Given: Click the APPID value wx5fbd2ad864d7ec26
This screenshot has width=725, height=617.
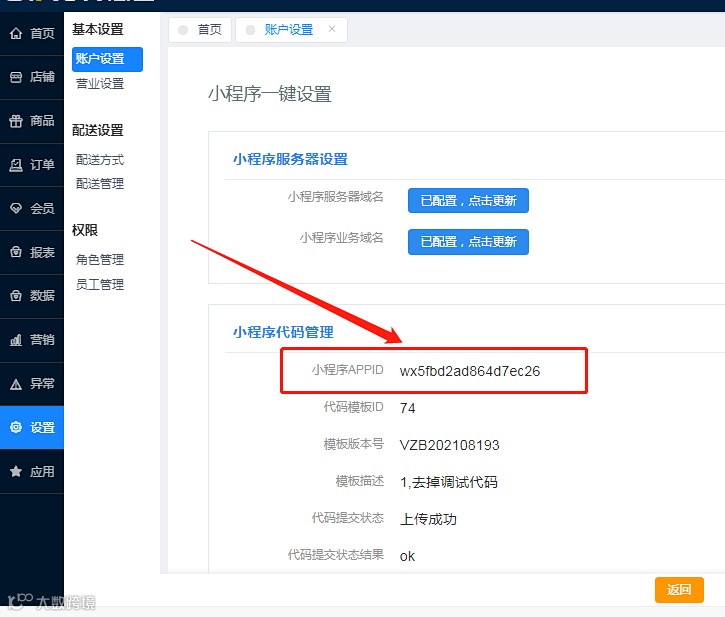Looking at the screenshot, I should [470, 371].
